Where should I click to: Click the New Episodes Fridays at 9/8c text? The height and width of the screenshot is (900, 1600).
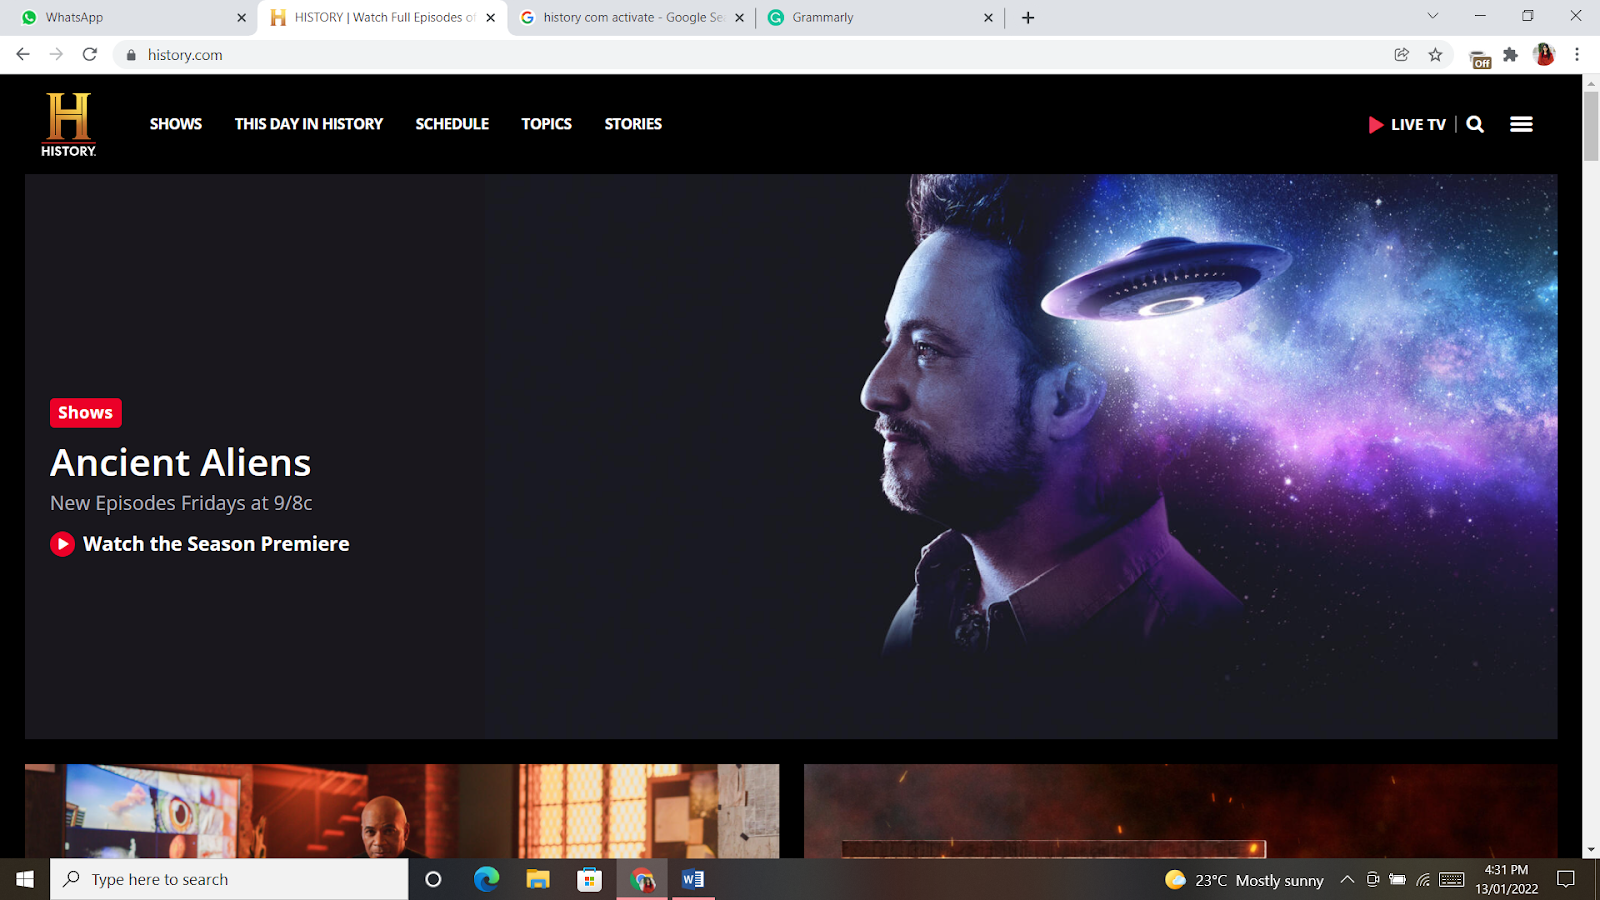point(181,503)
